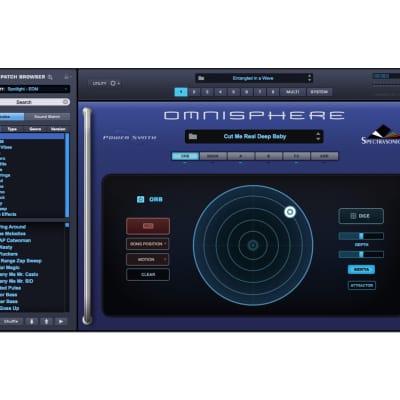The height and width of the screenshot is (400, 400).
Task: Switch to the ORB page tab
Action: point(185,156)
